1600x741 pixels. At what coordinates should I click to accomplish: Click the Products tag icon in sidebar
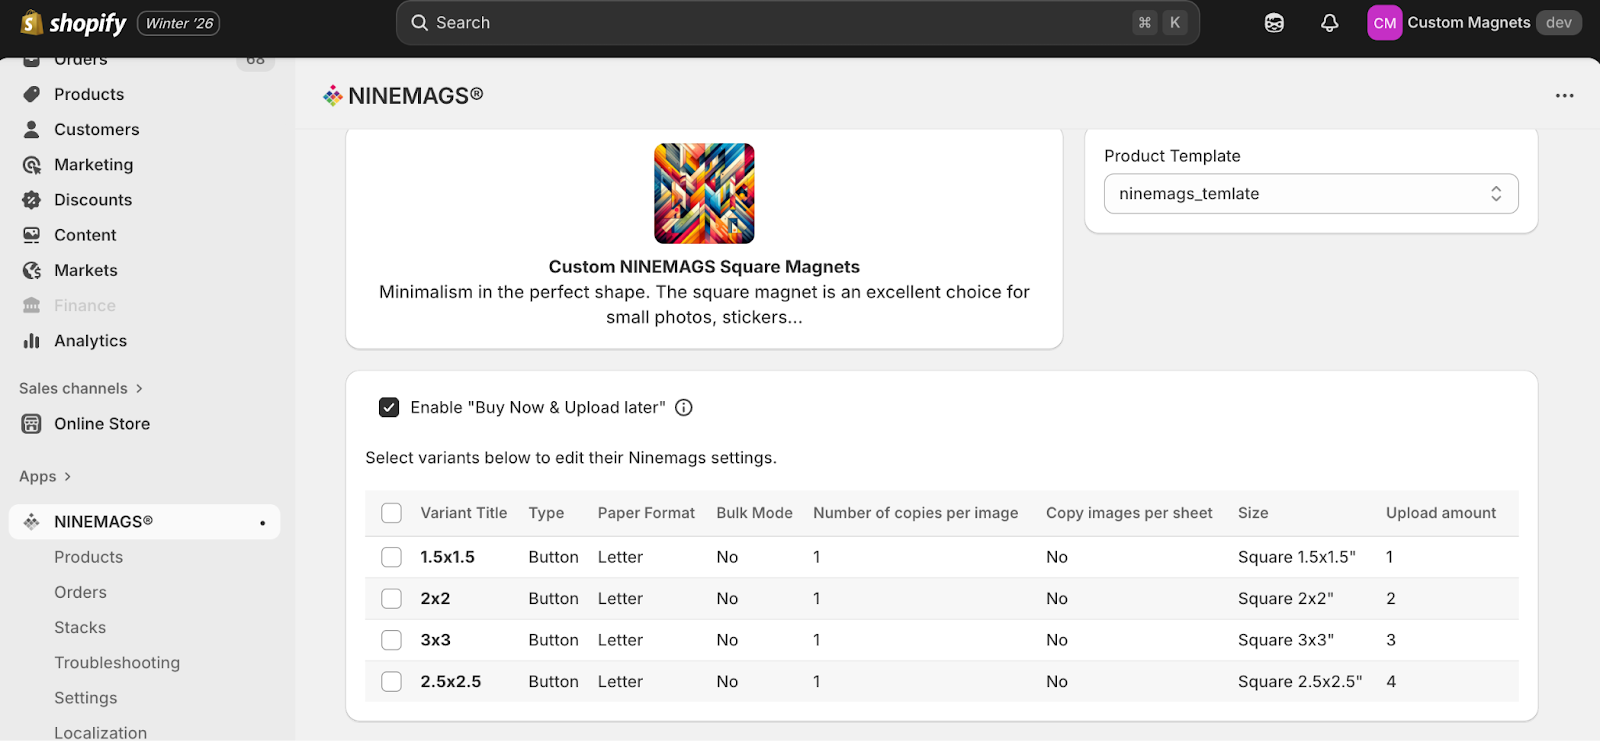(32, 94)
